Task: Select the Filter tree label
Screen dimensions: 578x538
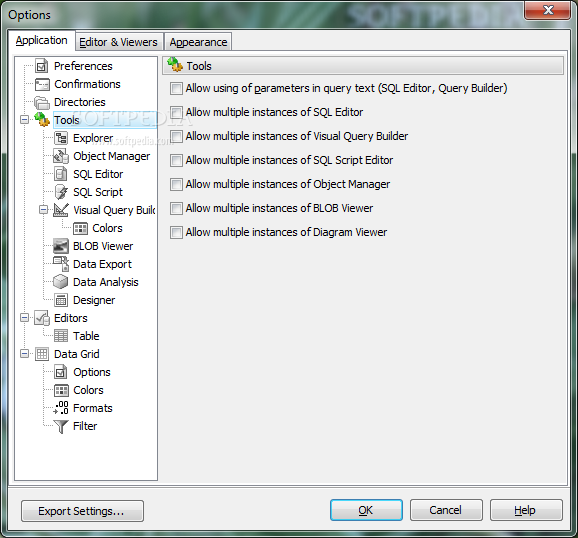Action: point(85,426)
